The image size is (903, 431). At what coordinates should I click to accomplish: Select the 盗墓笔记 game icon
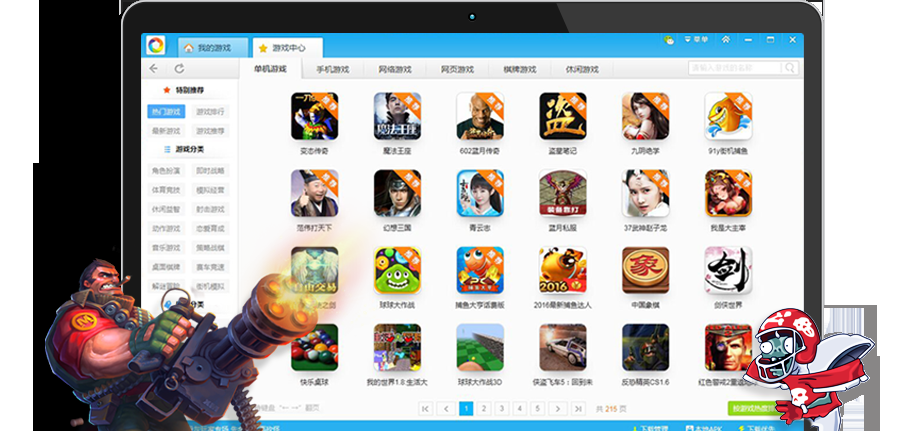coord(563,116)
